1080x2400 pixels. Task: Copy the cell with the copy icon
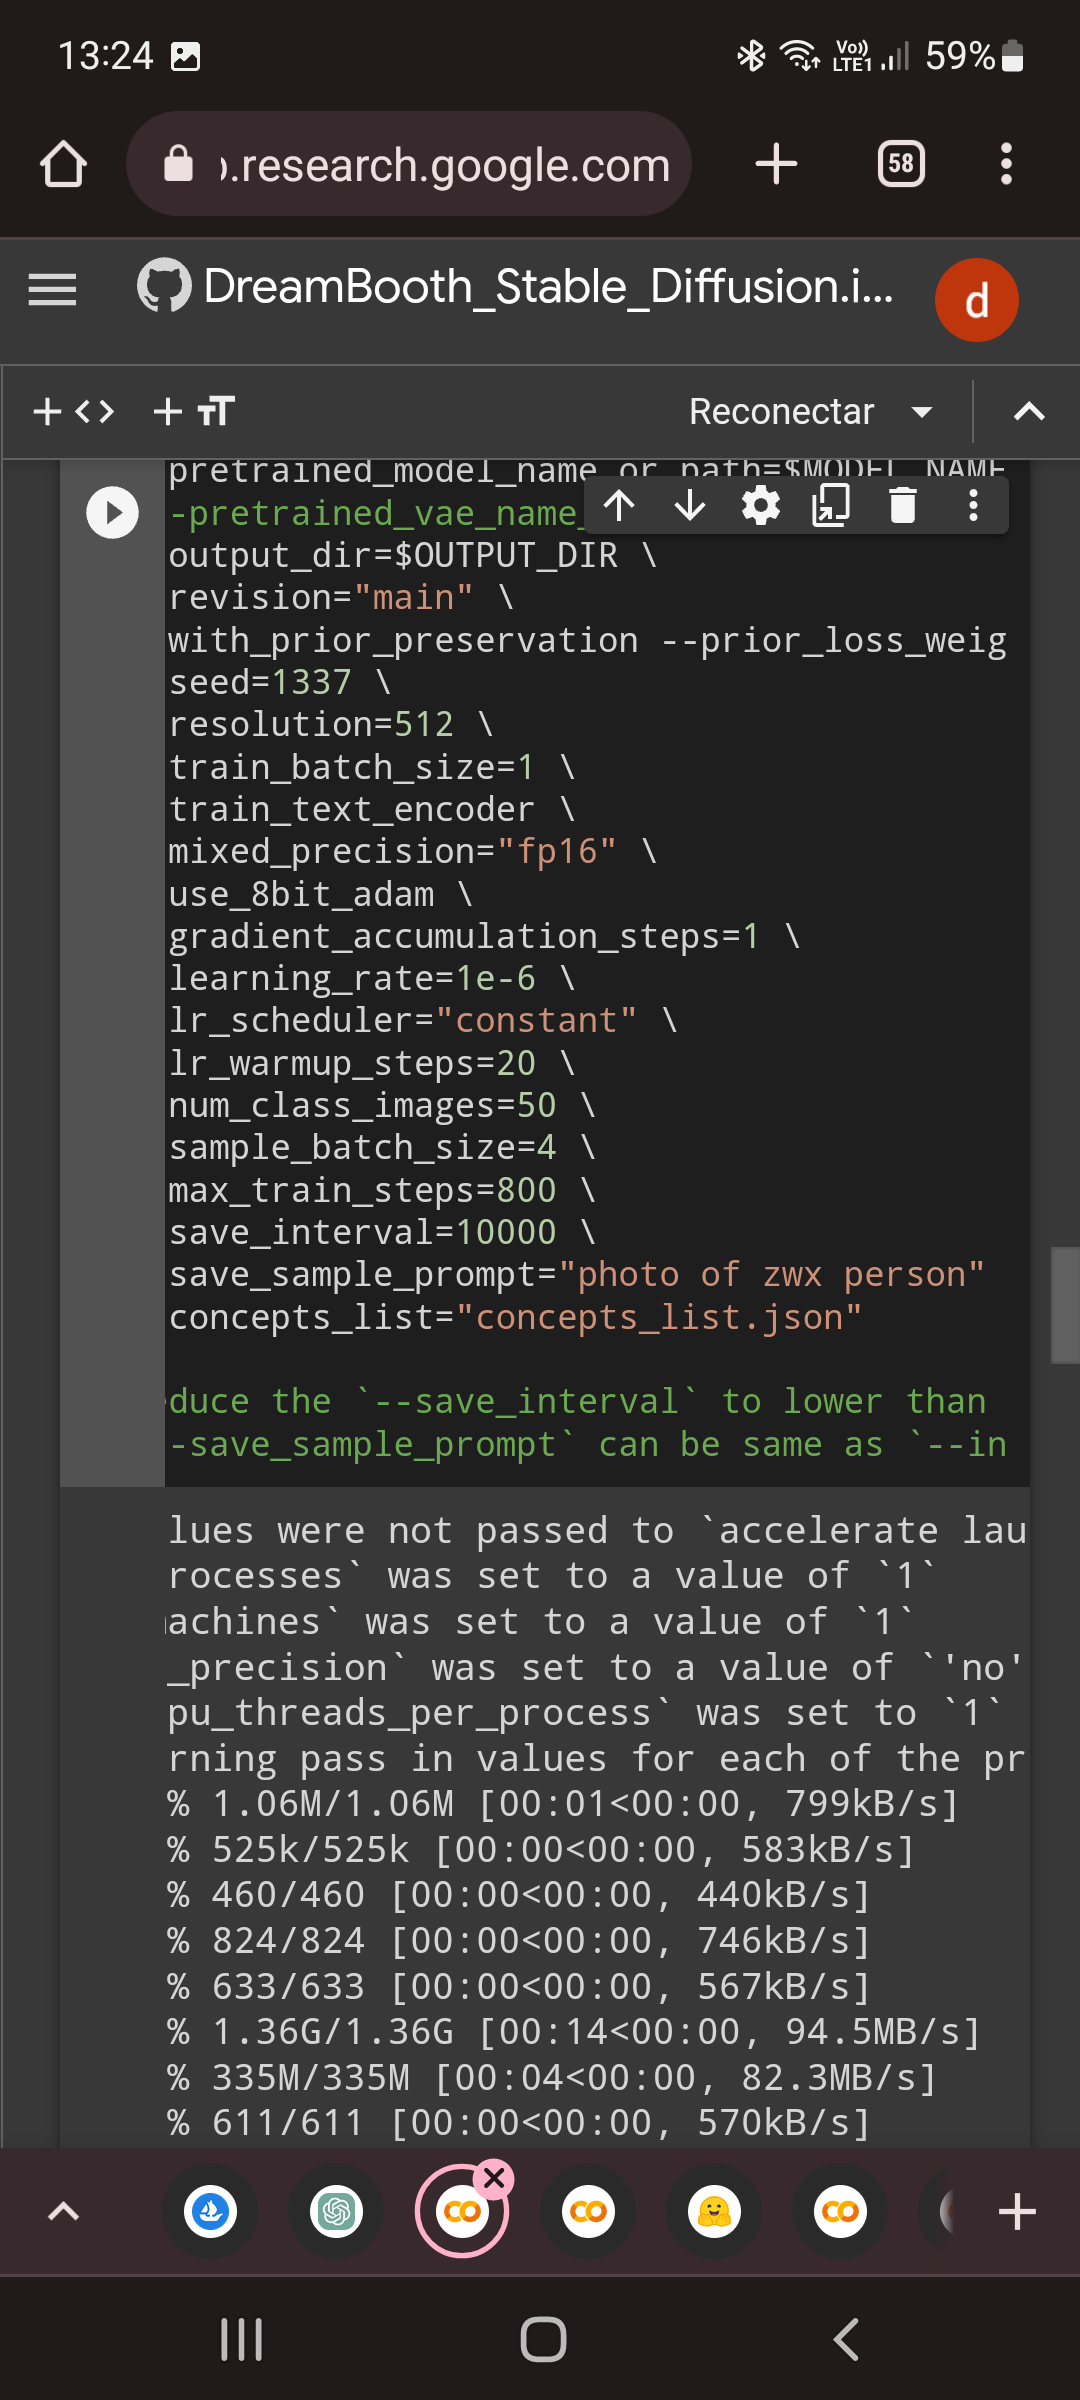[831, 505]
